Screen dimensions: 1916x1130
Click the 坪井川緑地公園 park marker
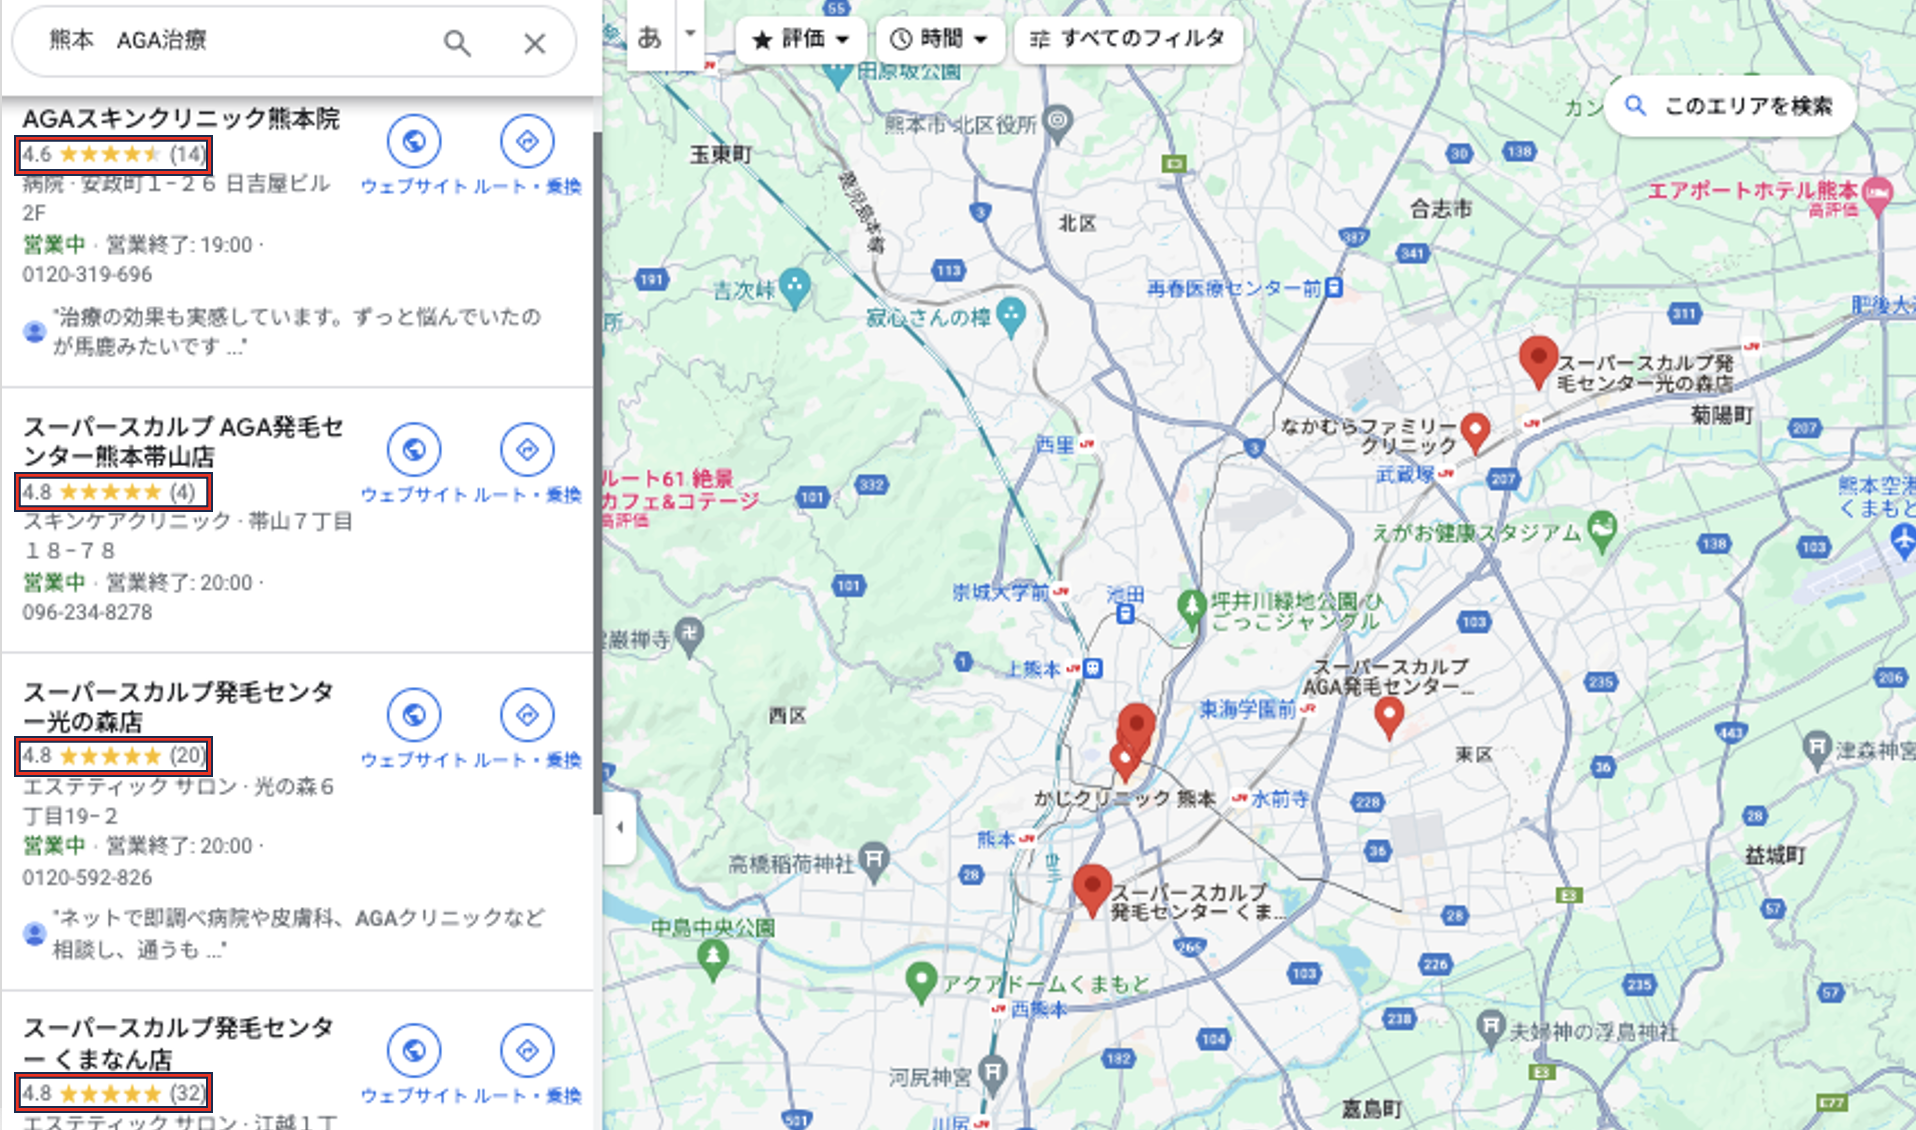(x=1191, y=607)
